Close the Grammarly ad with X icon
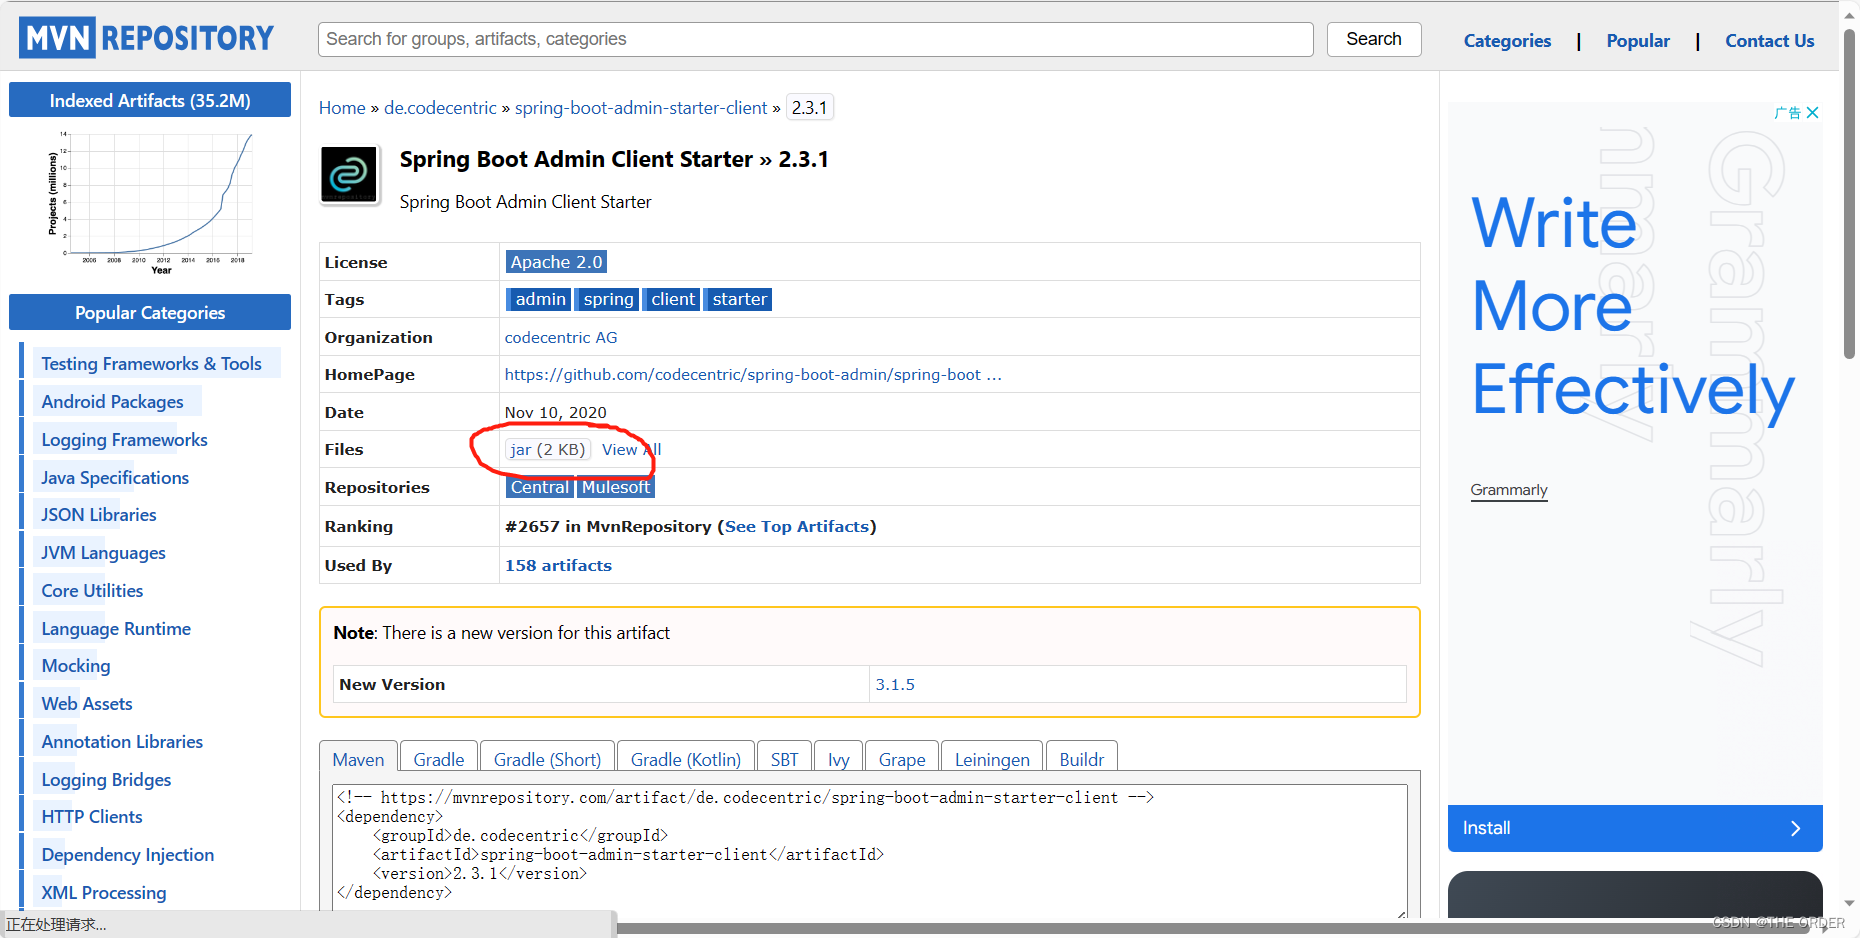Viewport: 1860px width, 938px height. click(1812, 113)
